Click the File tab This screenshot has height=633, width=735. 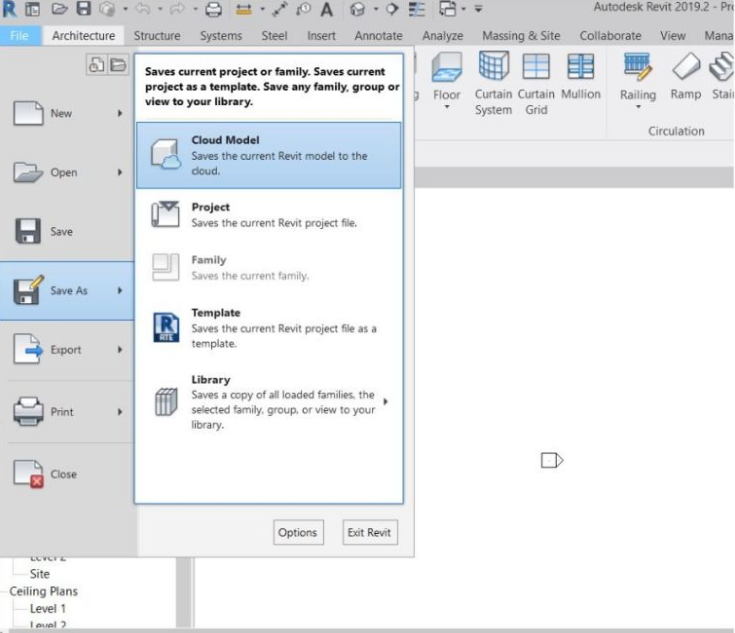pos(19,36)
